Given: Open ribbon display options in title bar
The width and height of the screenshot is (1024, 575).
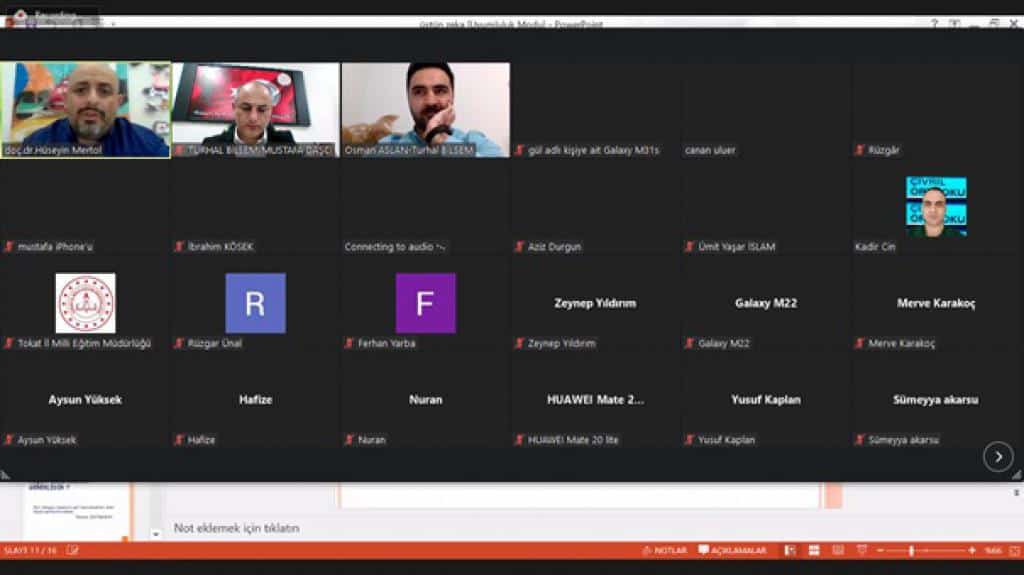Looking at the screenshot, I should 955,24.
